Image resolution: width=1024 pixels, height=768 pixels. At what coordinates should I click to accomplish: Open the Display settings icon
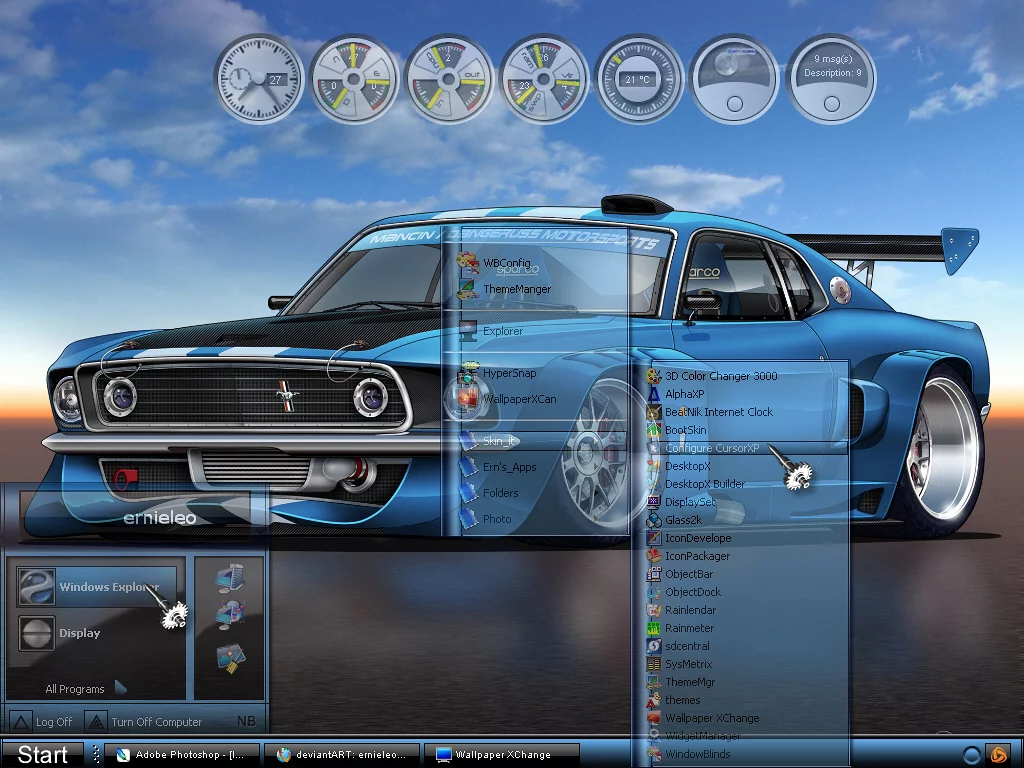[x=37, y=634]
